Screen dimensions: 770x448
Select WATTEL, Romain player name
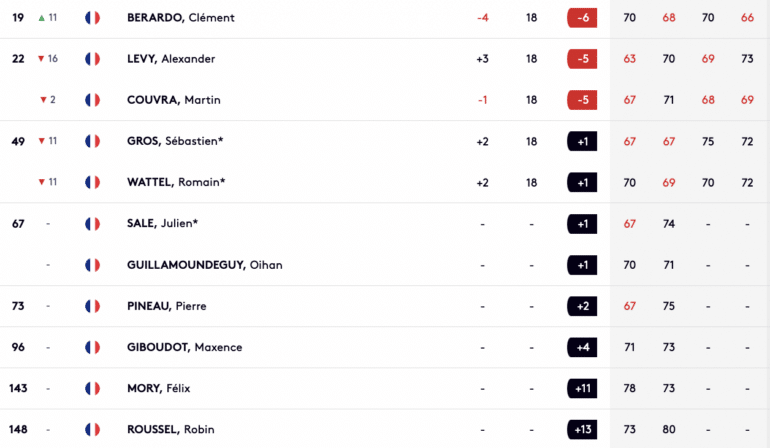(x=176, y=182)
